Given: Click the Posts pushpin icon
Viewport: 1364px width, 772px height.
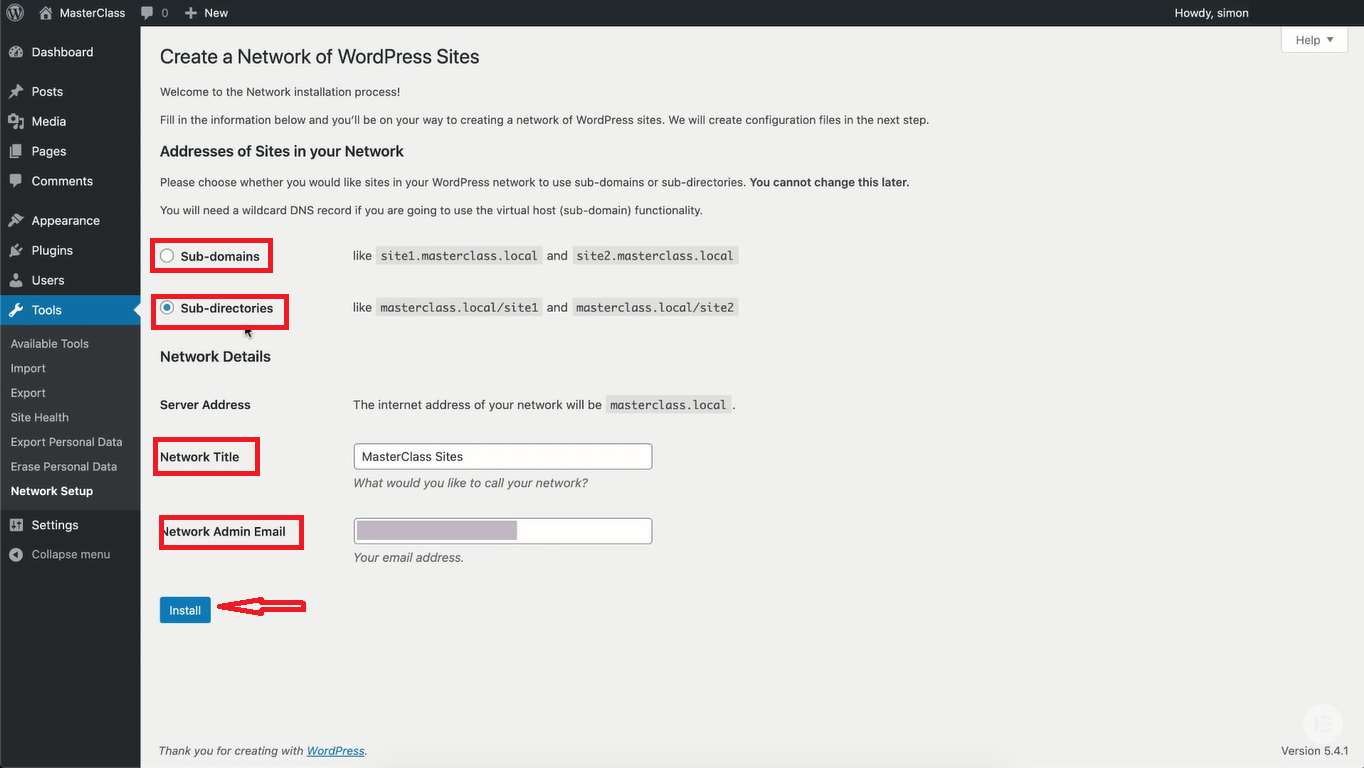Looking at the screenshot, I should tap(16, 91).
